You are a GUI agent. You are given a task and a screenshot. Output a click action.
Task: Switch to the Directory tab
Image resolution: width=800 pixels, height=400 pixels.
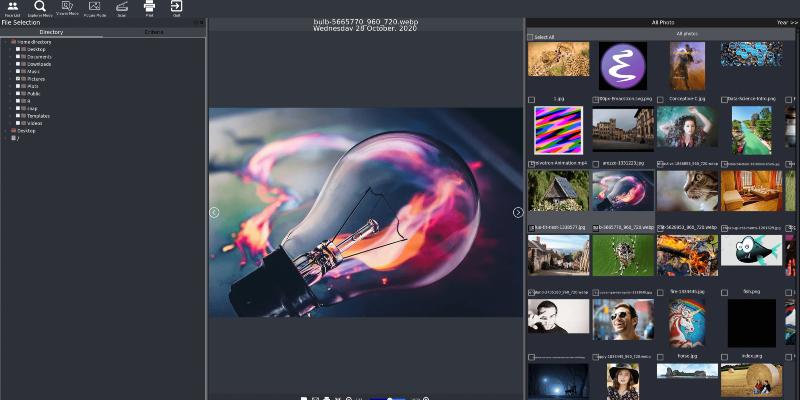coord(51,32)
